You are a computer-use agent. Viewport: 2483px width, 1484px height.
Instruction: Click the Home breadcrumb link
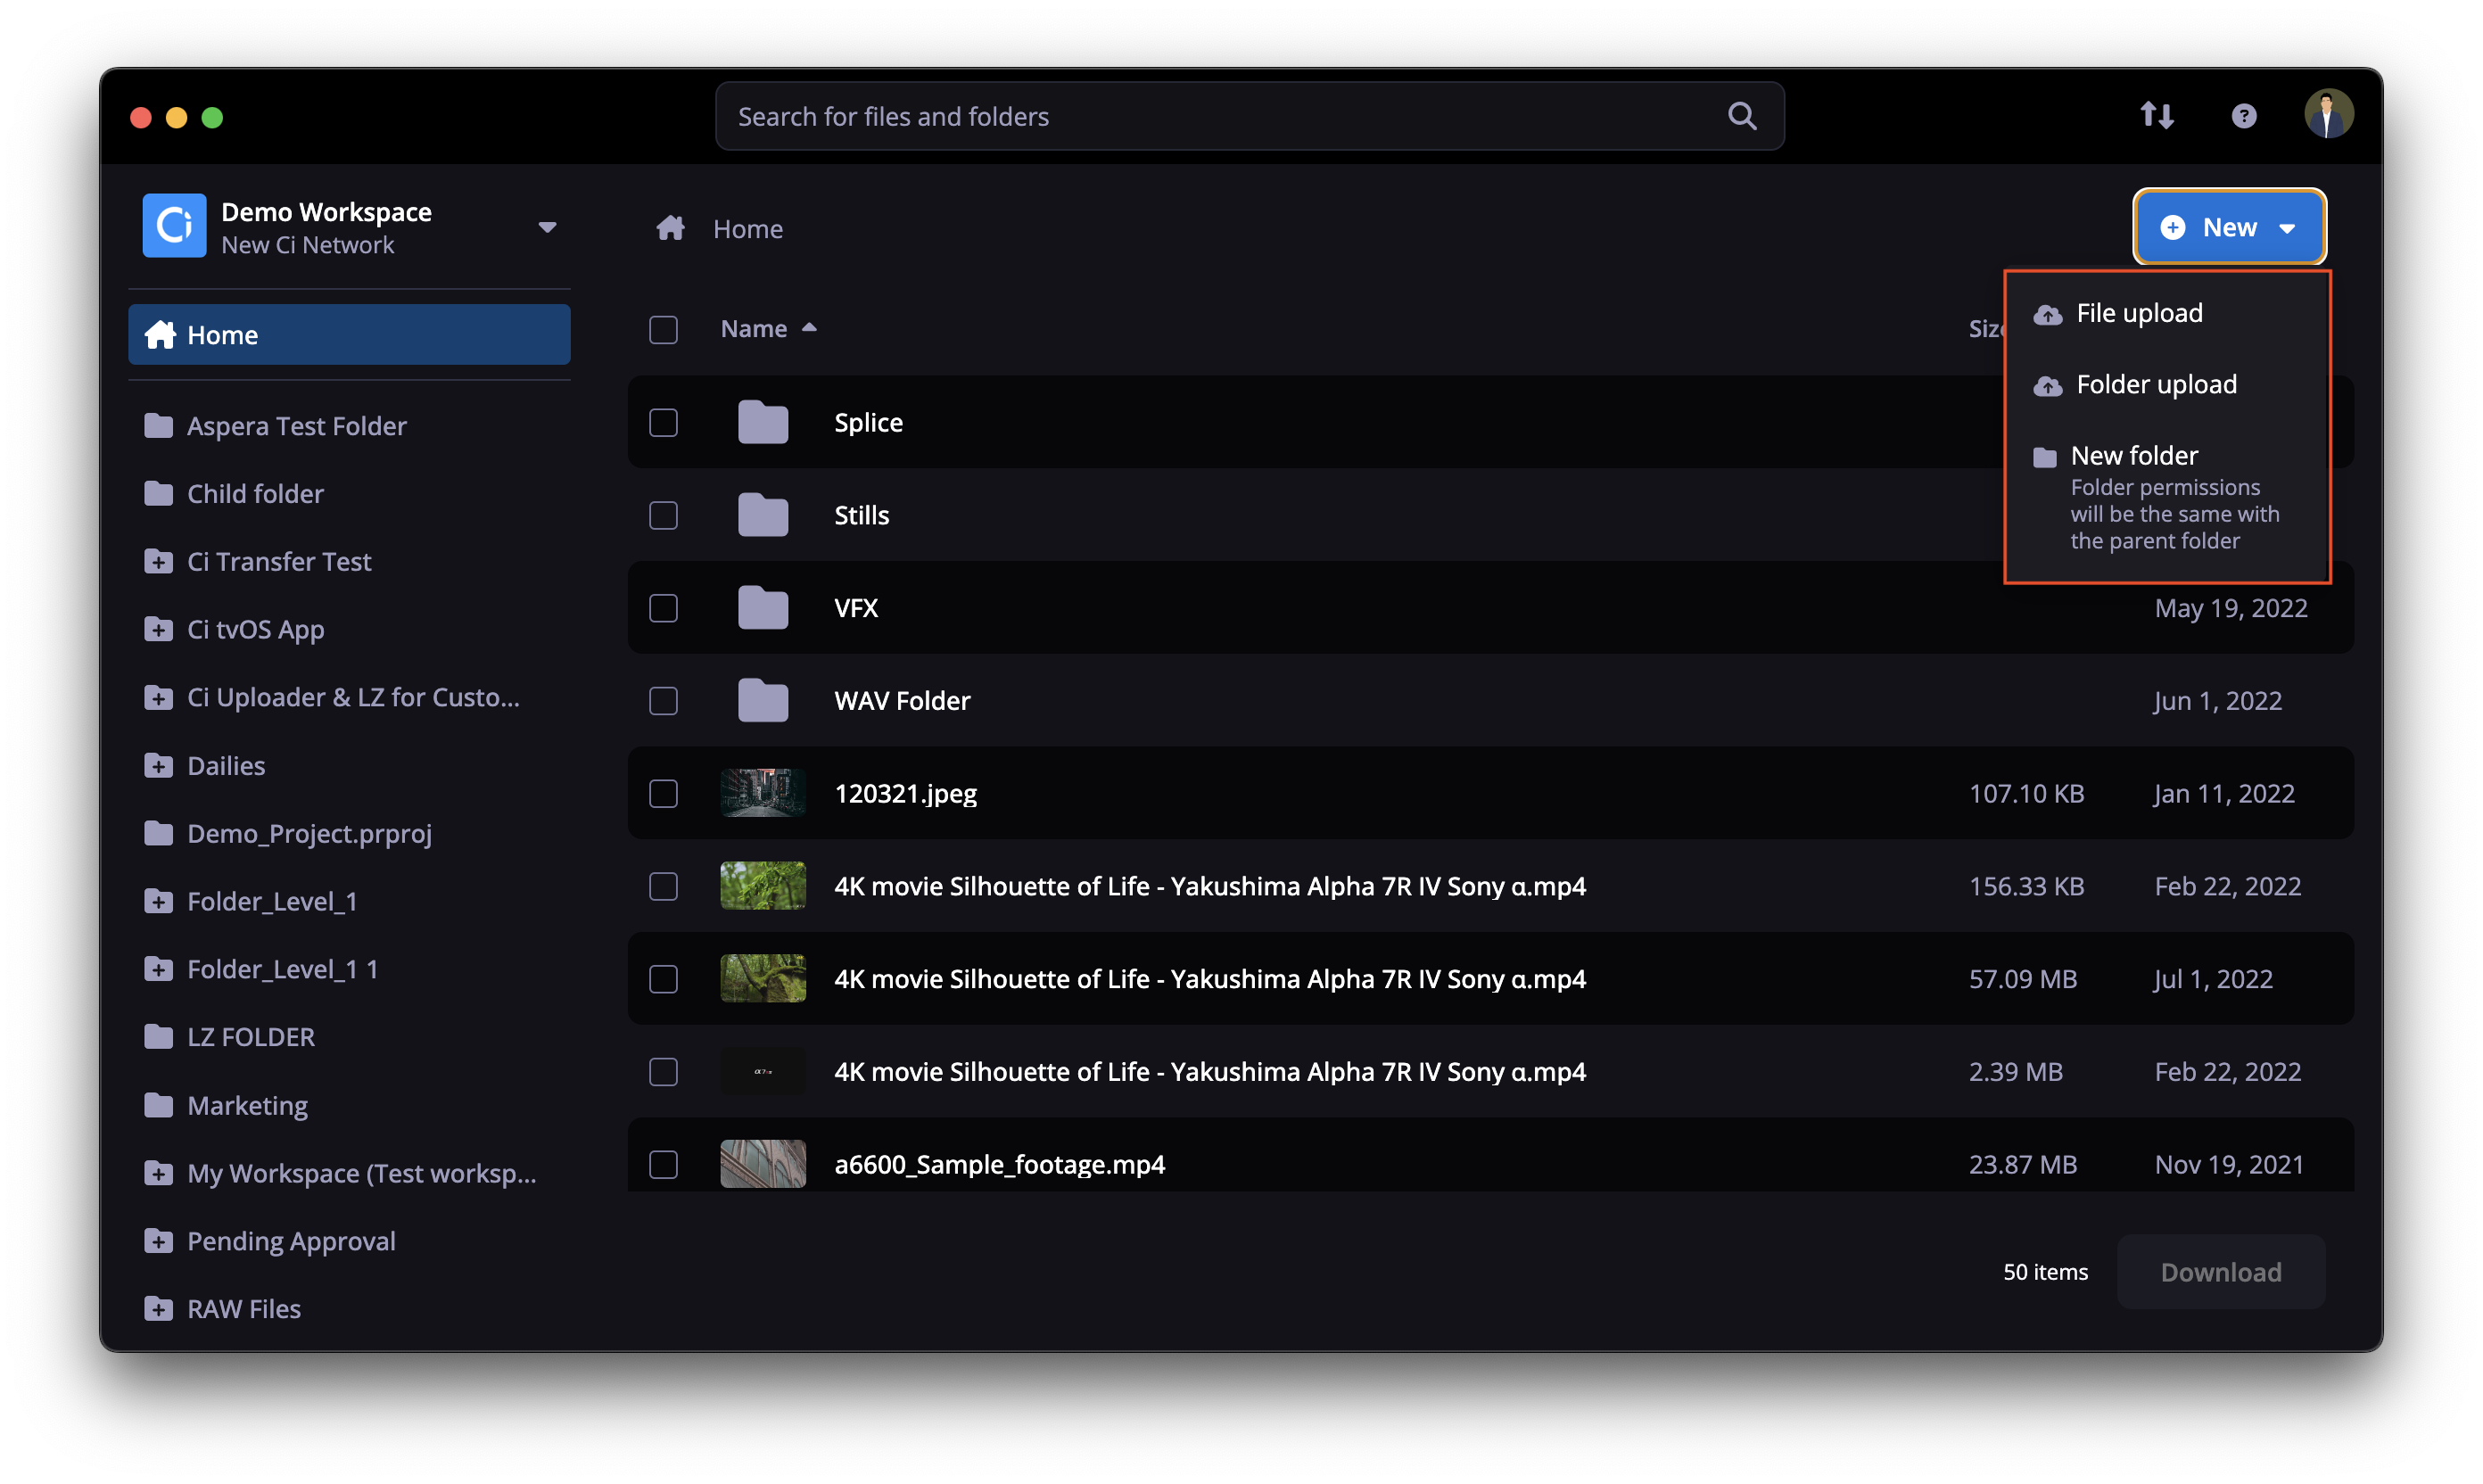[x=747, y=229]
